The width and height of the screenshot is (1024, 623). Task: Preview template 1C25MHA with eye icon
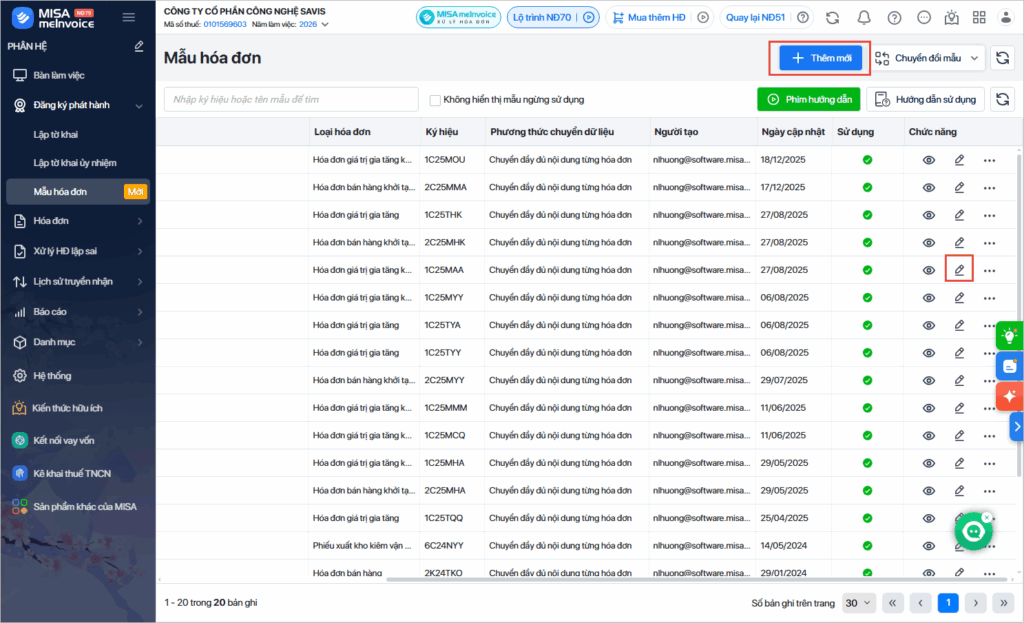coord(929,463)
